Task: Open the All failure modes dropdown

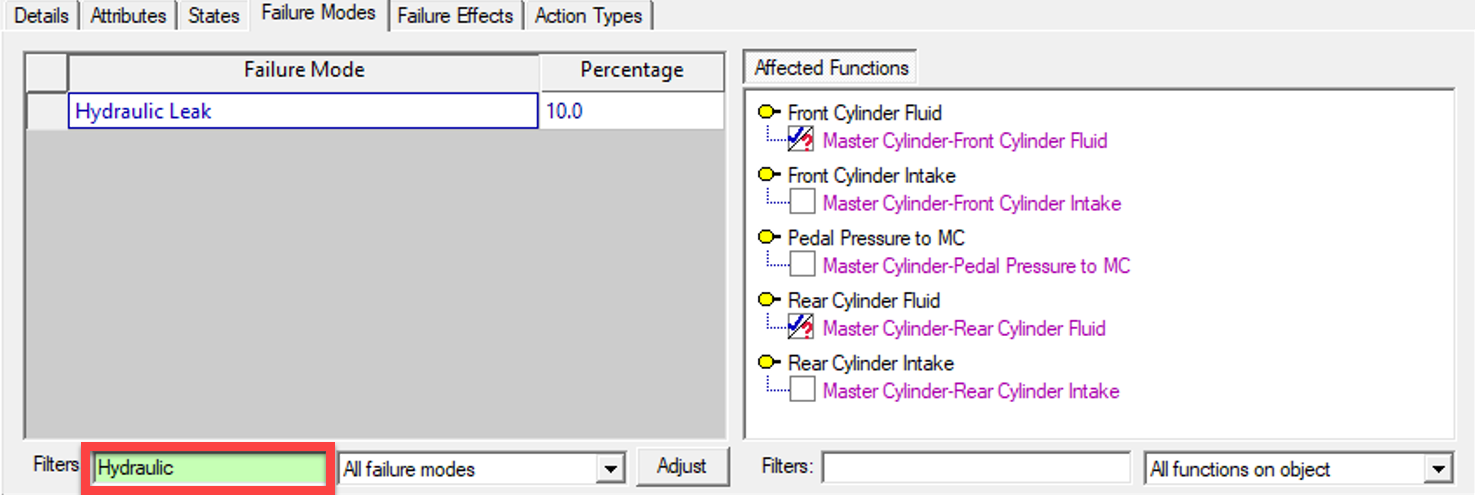Action: (x=609, y=468)
